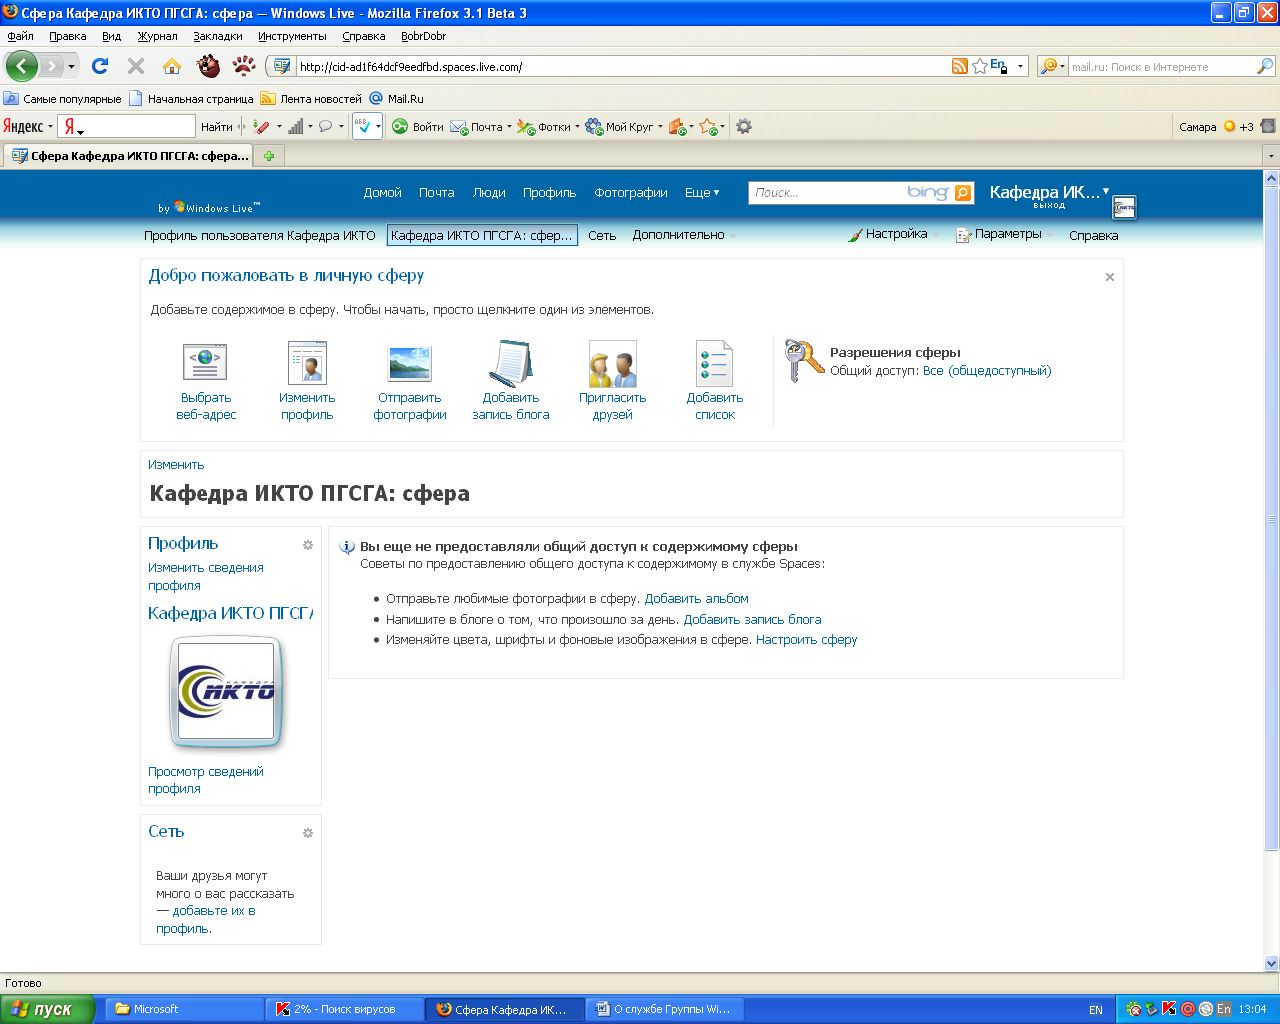
Task: Click the Добавить альбом link
Action: (696, 598)
